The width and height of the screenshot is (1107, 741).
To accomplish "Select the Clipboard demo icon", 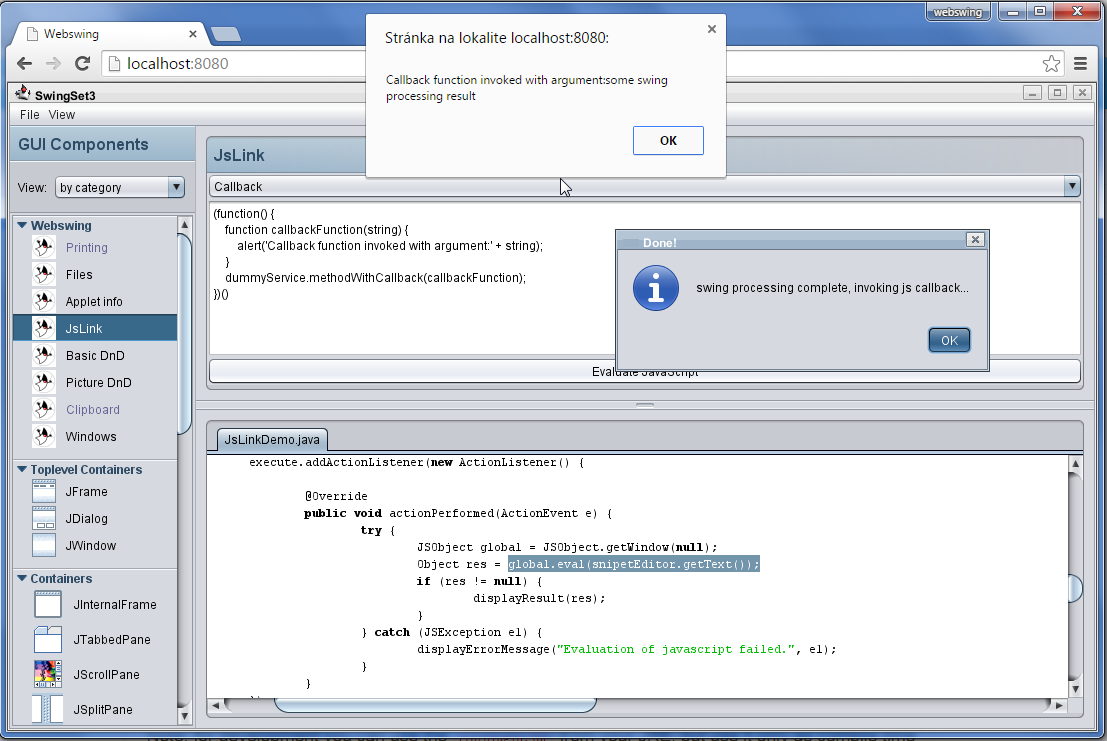I will tap(44, 409).
